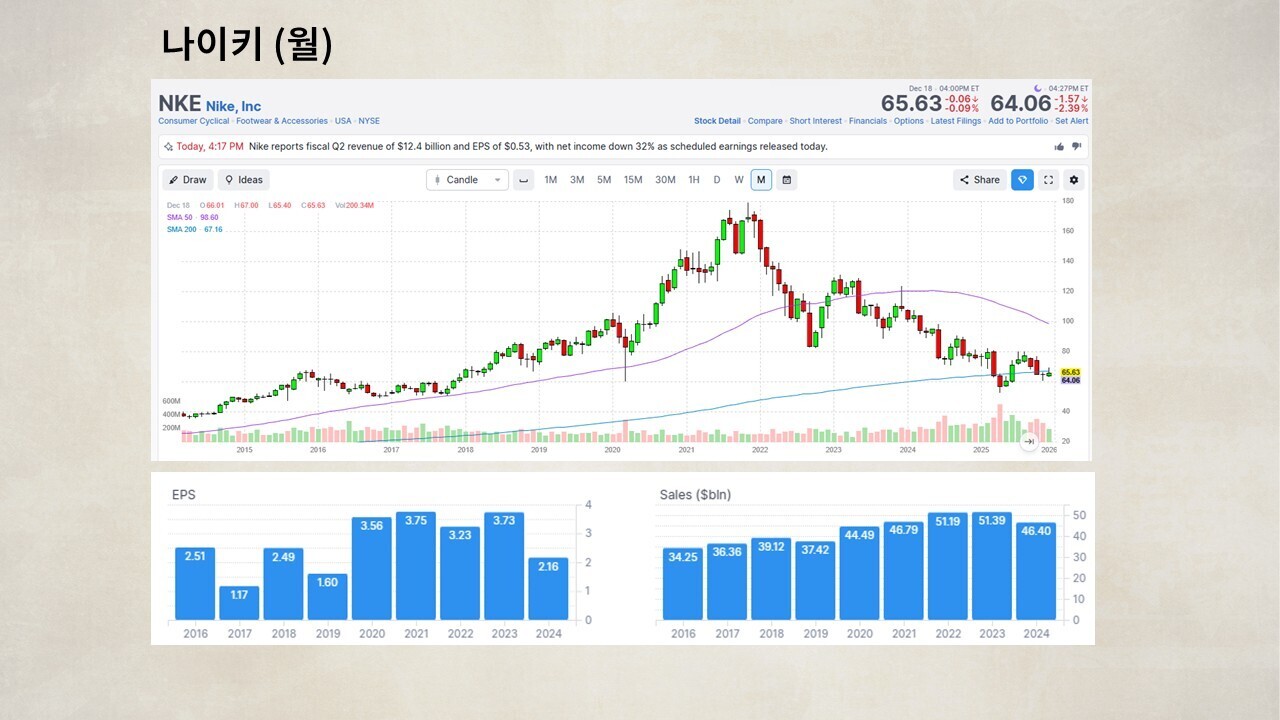Screen dimensions: 1280x720
Task: Click the 1.17 EPS bar
Action: click(x=239, y=603)
